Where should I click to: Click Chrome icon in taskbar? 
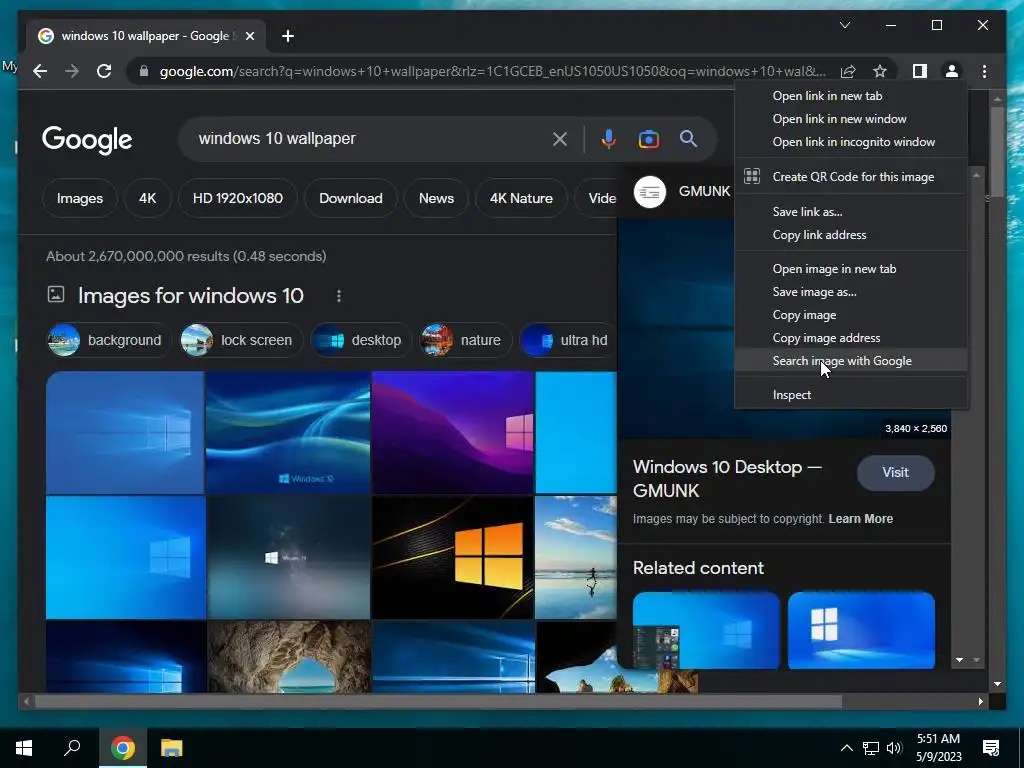pos(122,748)
